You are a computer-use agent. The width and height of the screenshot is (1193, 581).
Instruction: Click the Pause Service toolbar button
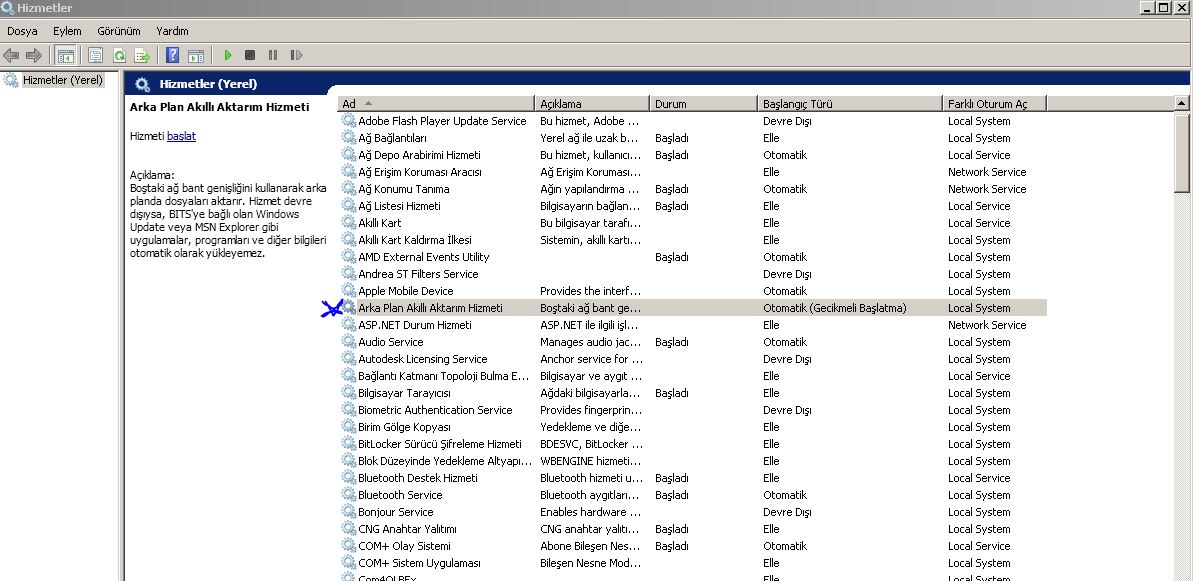[x=273, y=55]
